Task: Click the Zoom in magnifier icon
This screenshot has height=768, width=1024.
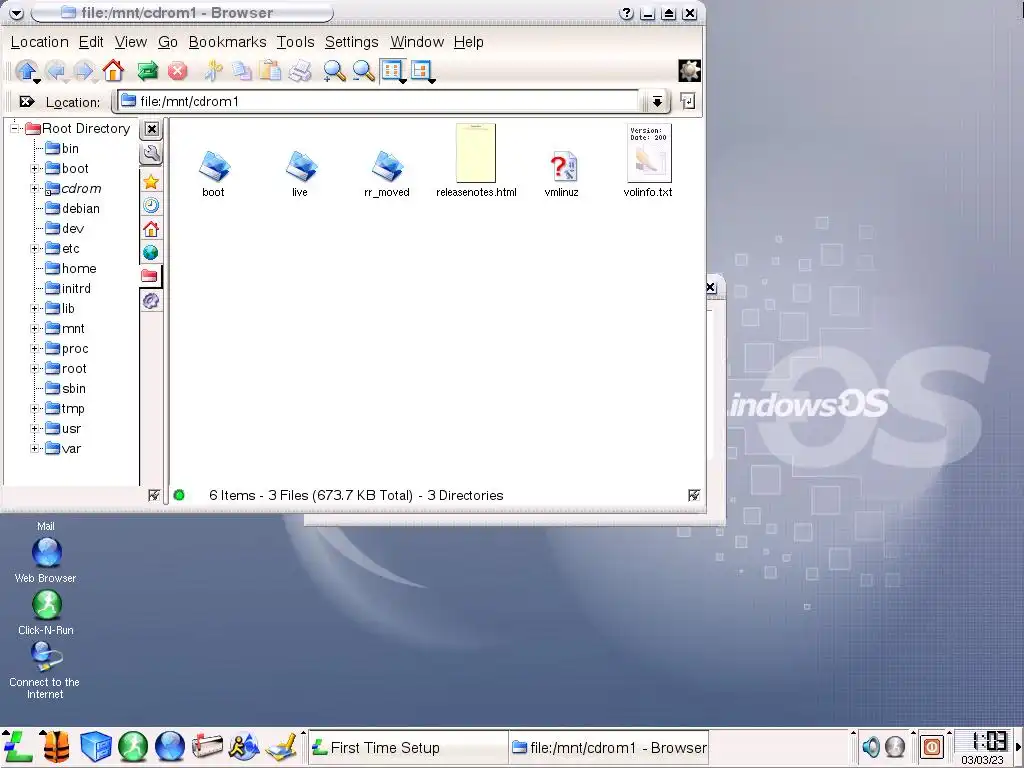Action: 334,71
